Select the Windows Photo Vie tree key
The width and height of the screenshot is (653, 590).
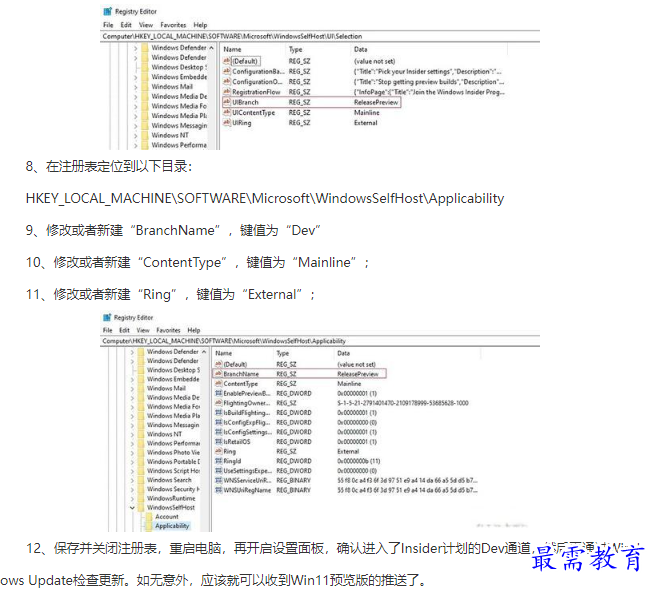173,452
